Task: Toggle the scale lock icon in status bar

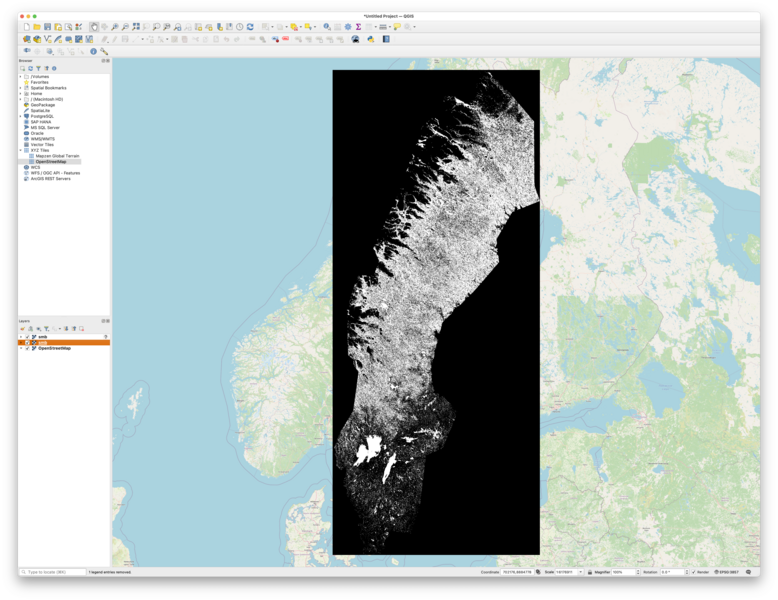Action: click(x=589, y=572)
